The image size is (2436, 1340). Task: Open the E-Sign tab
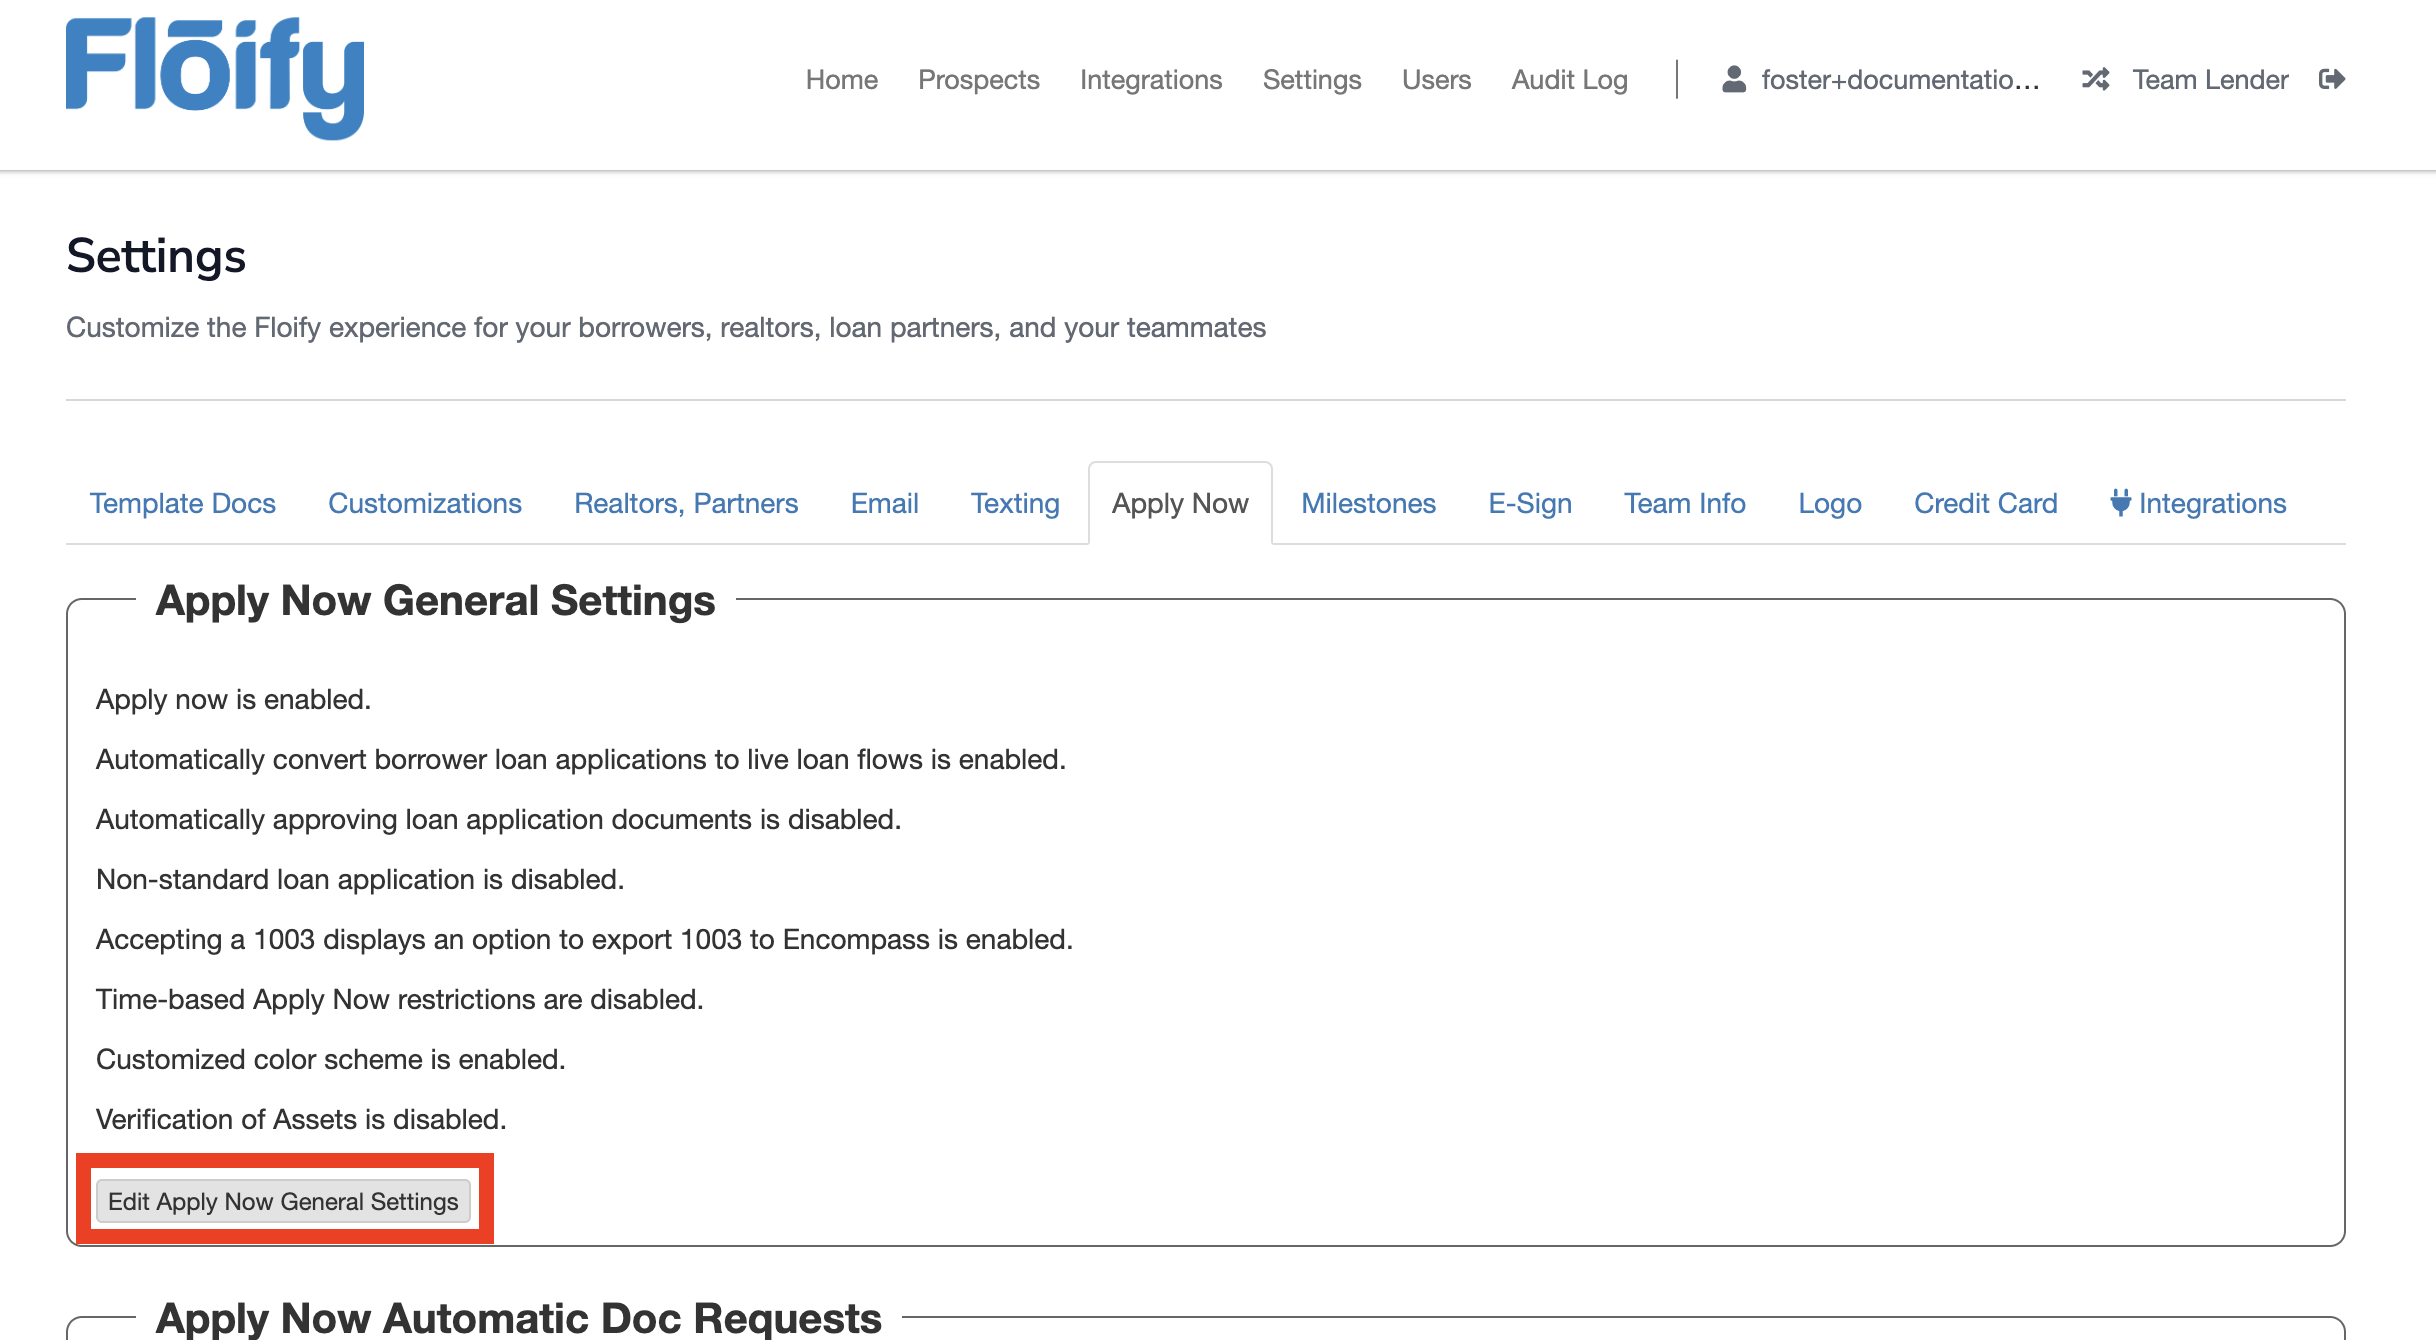coord(1529,503)
